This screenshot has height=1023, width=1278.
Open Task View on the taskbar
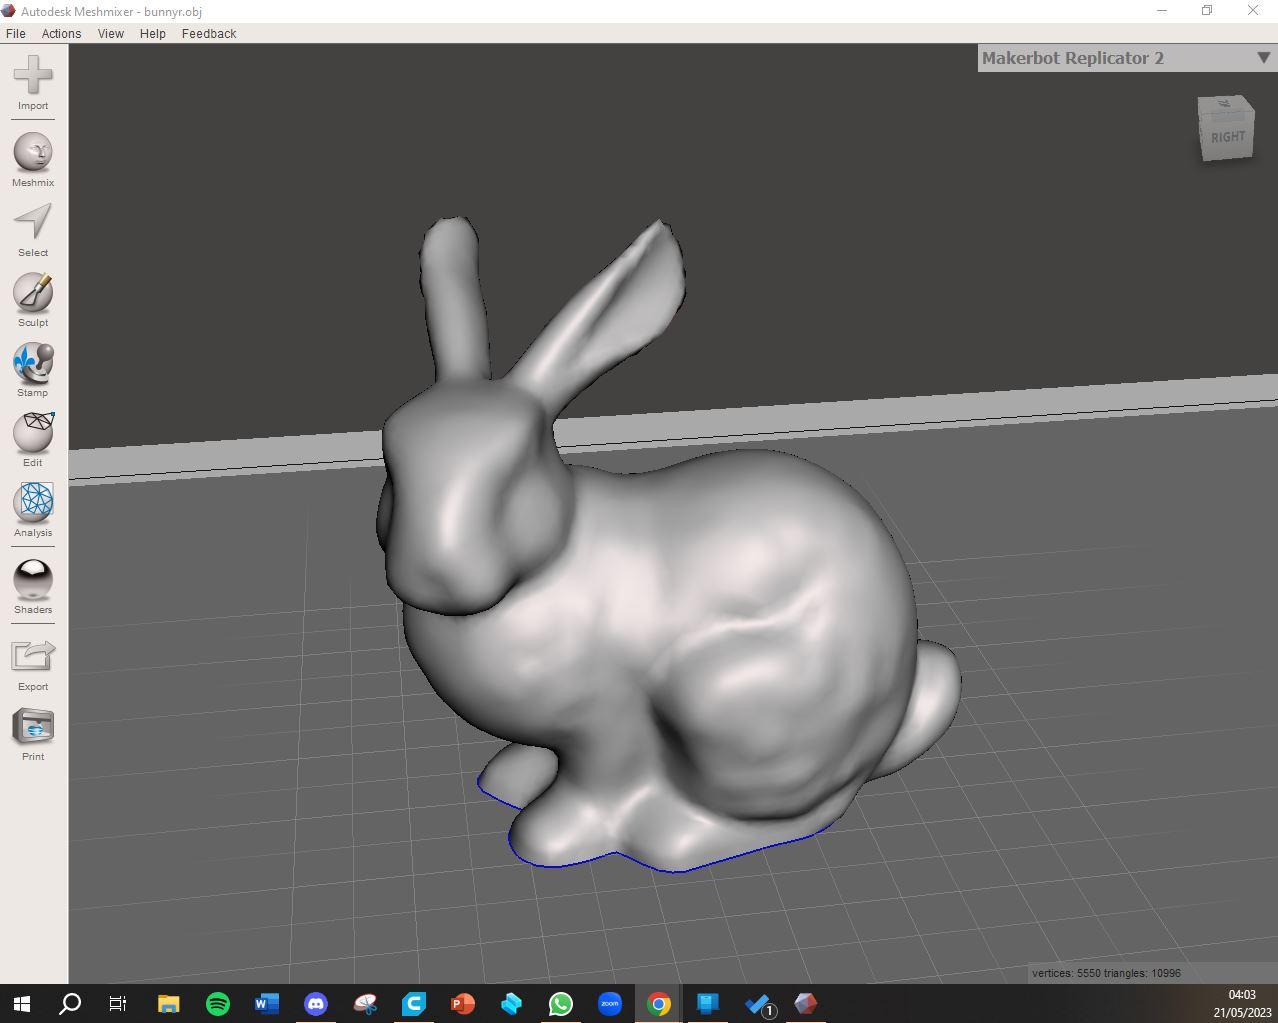(x=118, y=1003)
